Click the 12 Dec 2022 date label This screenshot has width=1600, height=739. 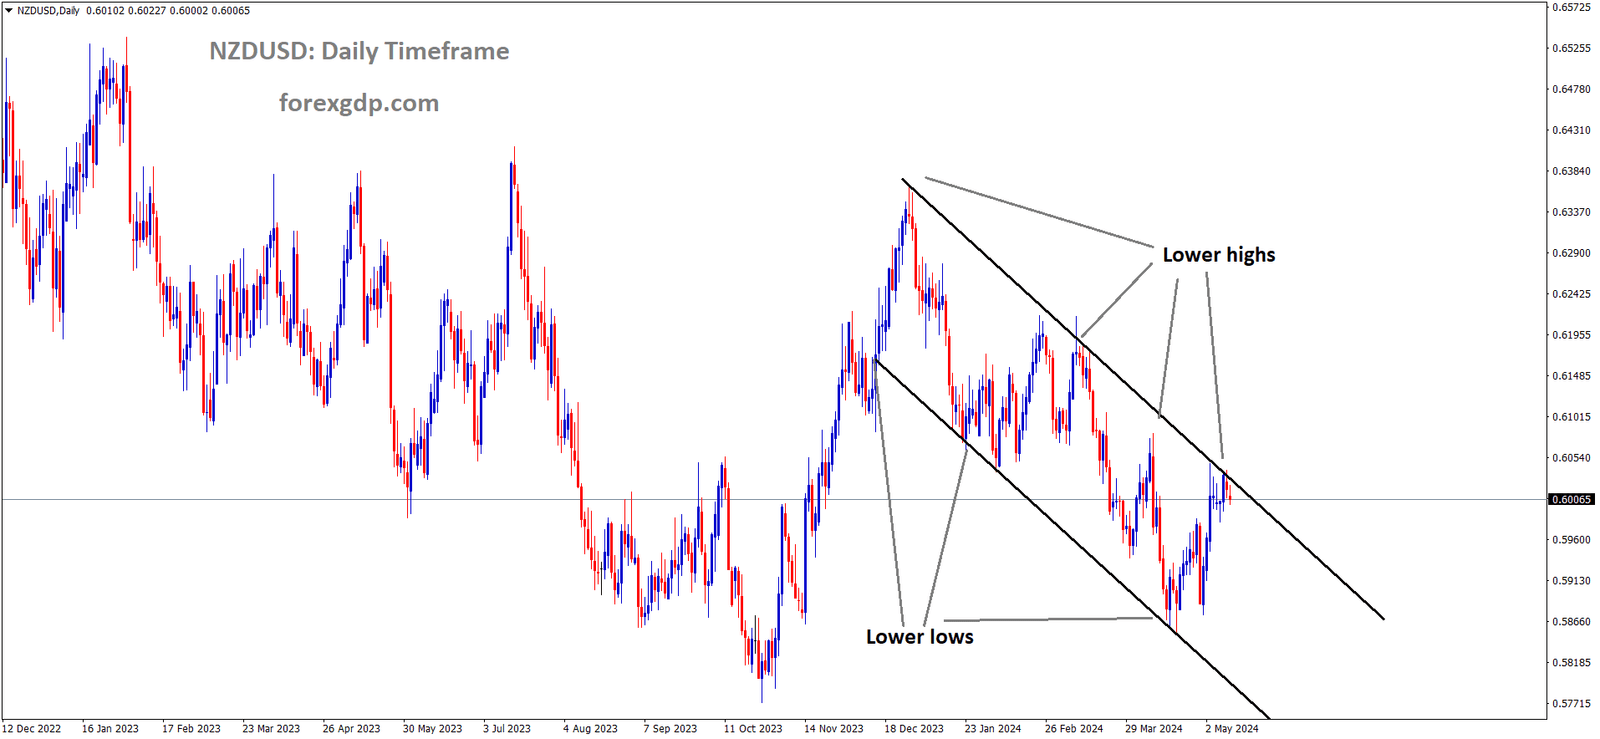coord(32,729)
